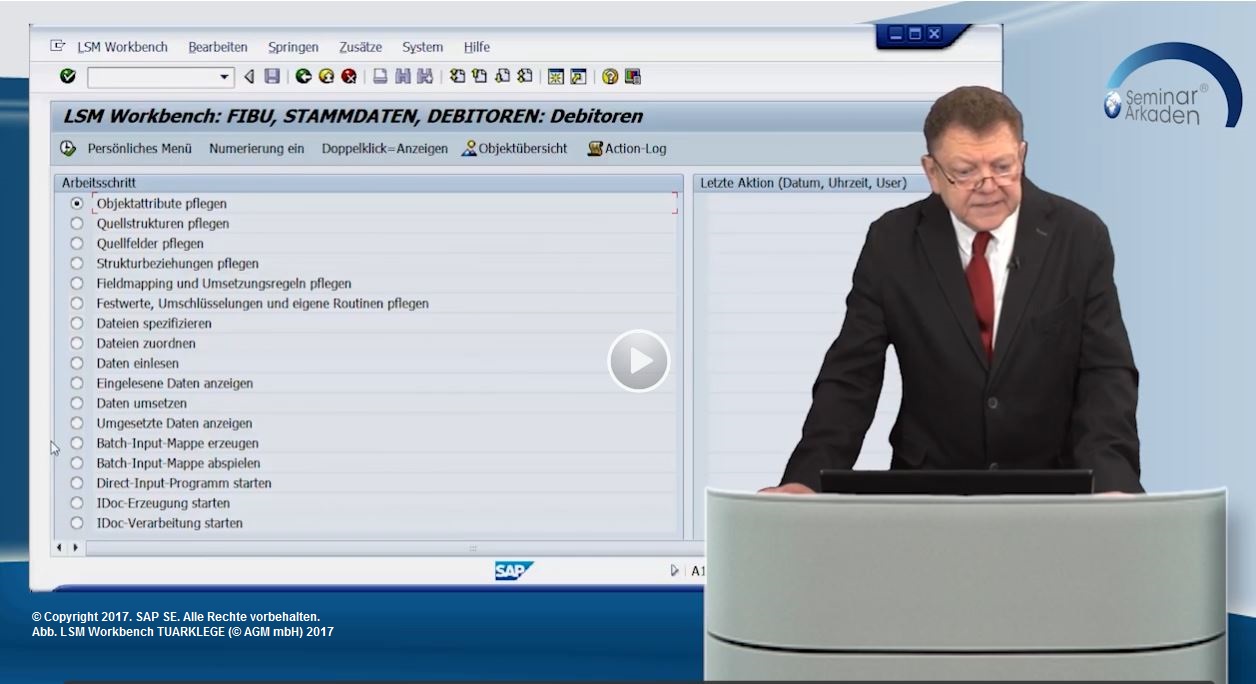Select the Daten einlesen radio button
This screenshot has width=1256, height=684.
point(77,364)
